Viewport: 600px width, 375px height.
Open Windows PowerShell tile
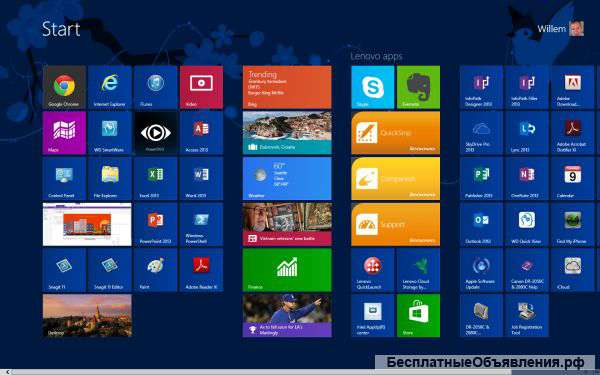201,224
